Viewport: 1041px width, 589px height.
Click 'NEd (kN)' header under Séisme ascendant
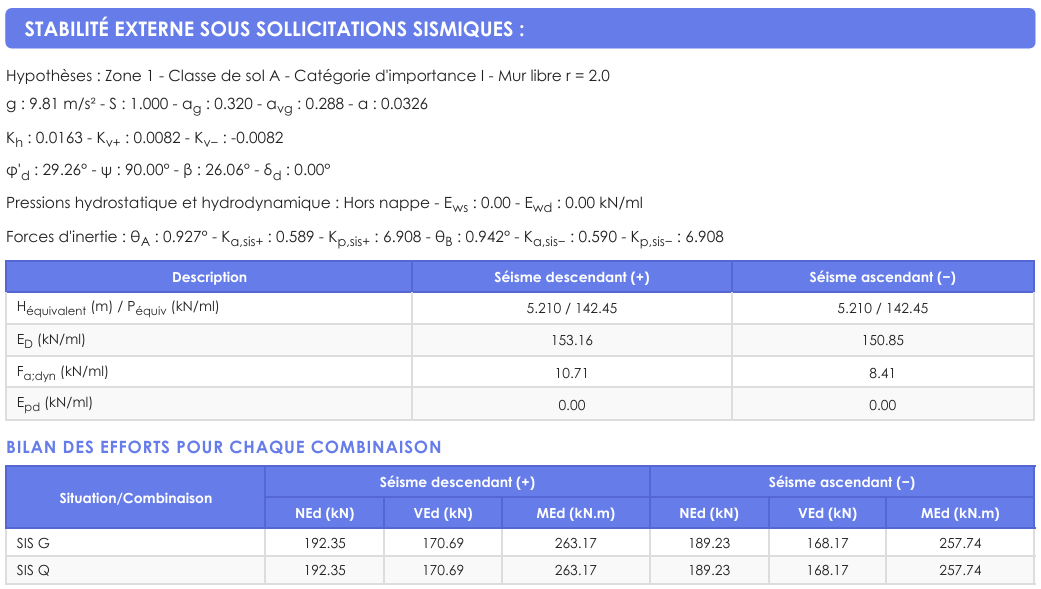[x=709, y=513]
